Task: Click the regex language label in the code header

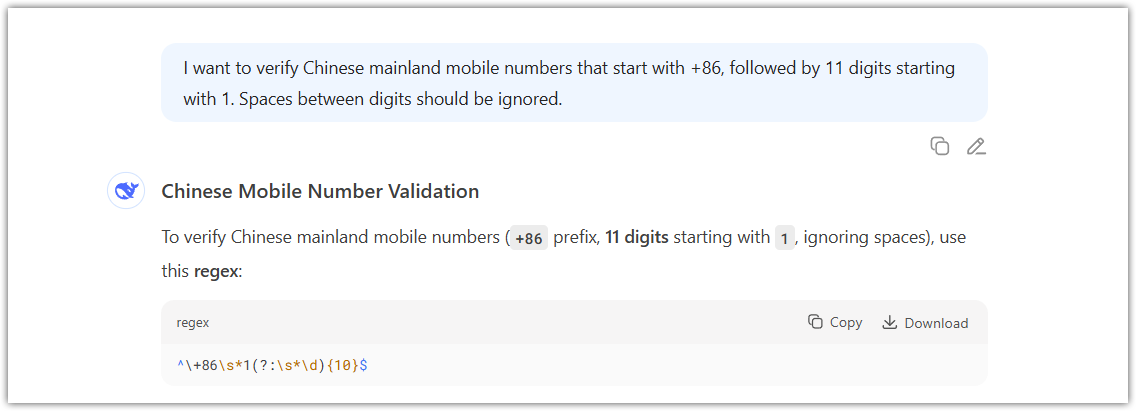Action: 193,323
